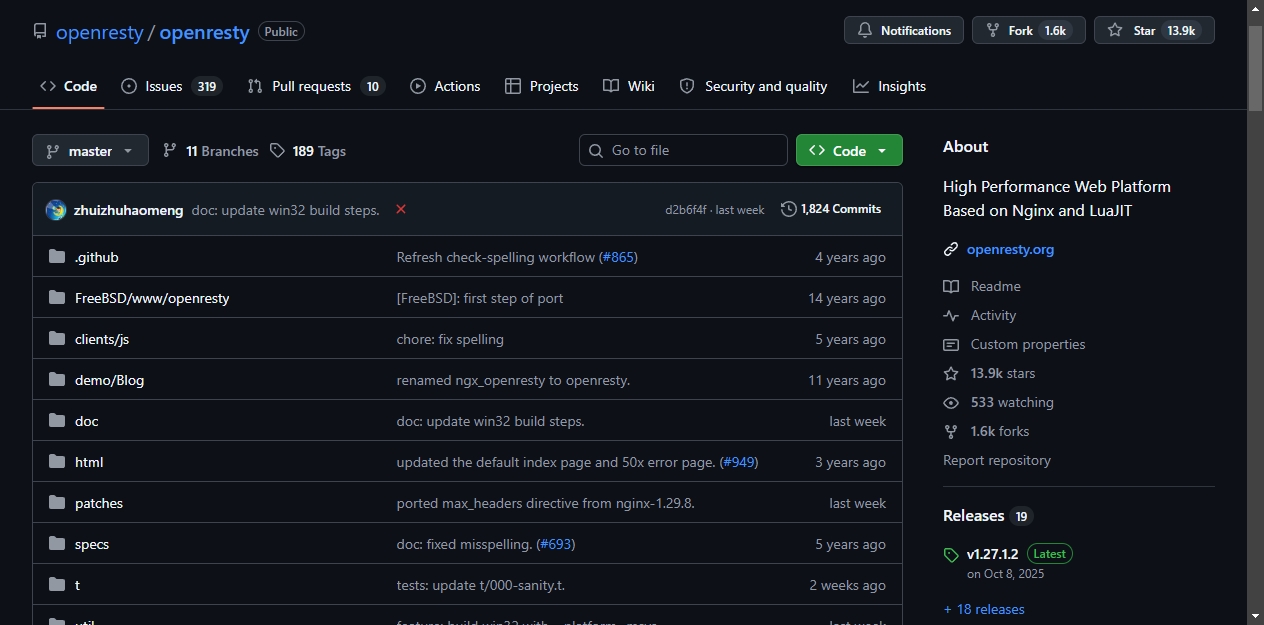Open 'ported max_headers directive' commit message

coord(546,503)
